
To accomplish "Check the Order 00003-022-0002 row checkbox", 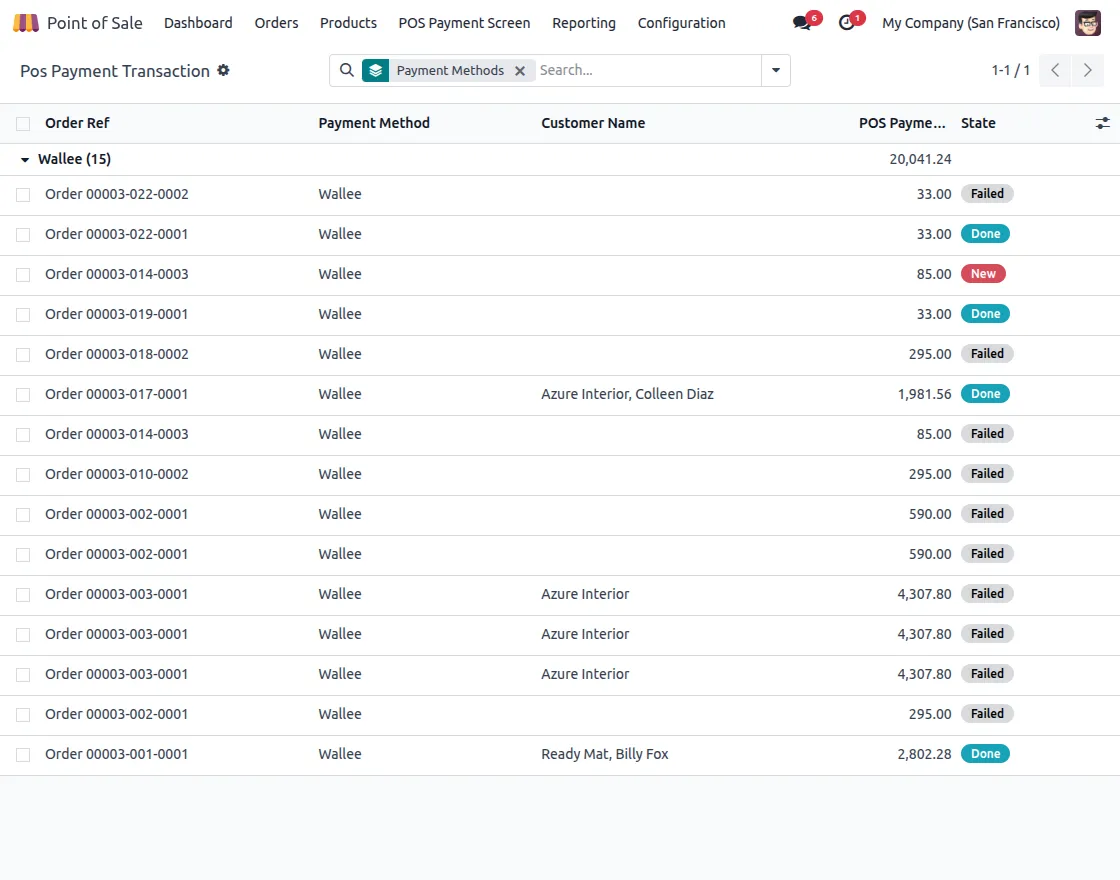I will [x=23, y=194].
